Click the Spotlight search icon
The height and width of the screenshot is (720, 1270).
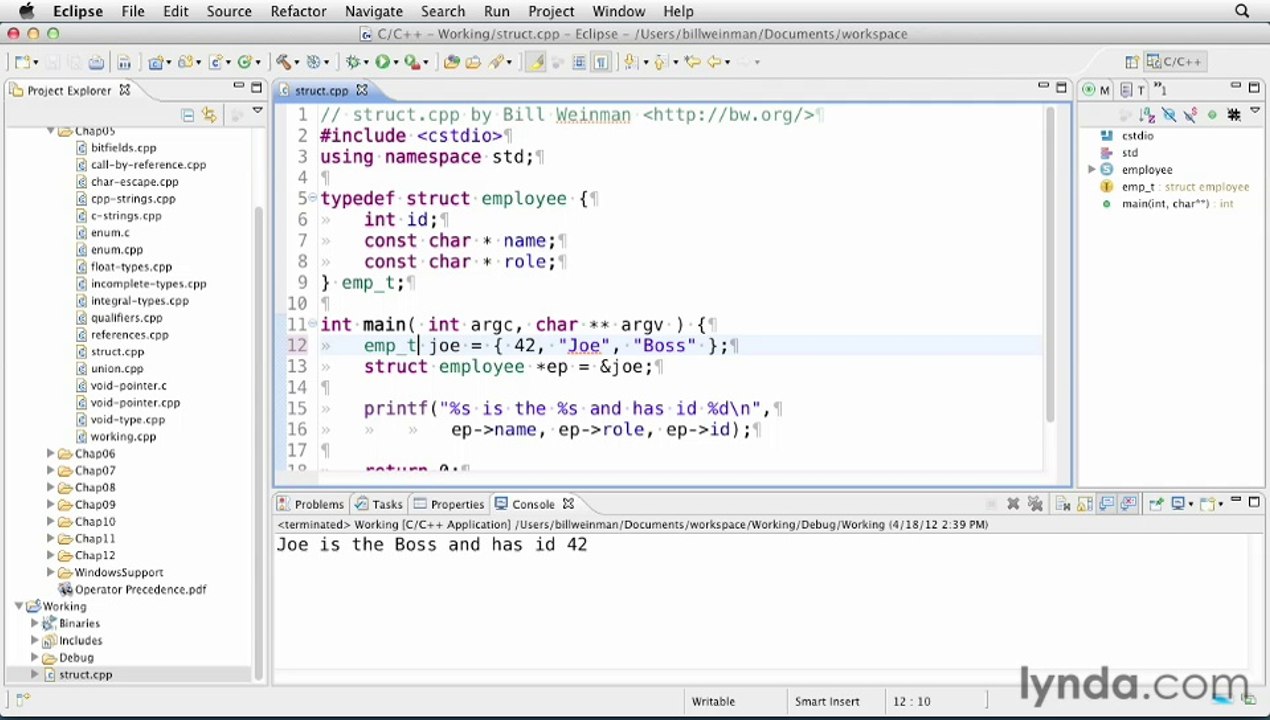pyautogui.click(x=1242, y=11)
